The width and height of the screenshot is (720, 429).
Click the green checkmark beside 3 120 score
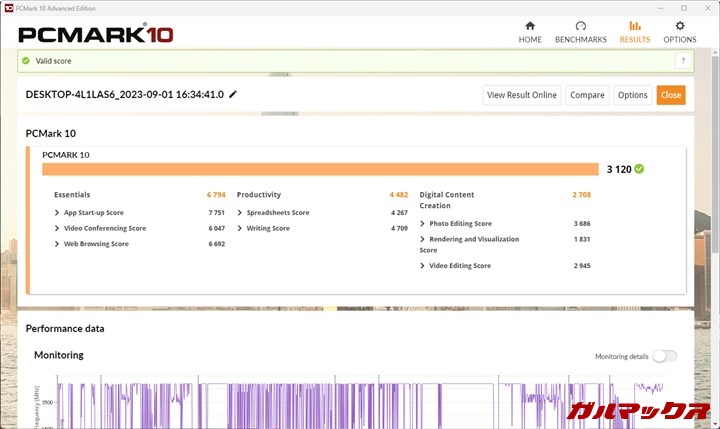(x=639, y=169)
